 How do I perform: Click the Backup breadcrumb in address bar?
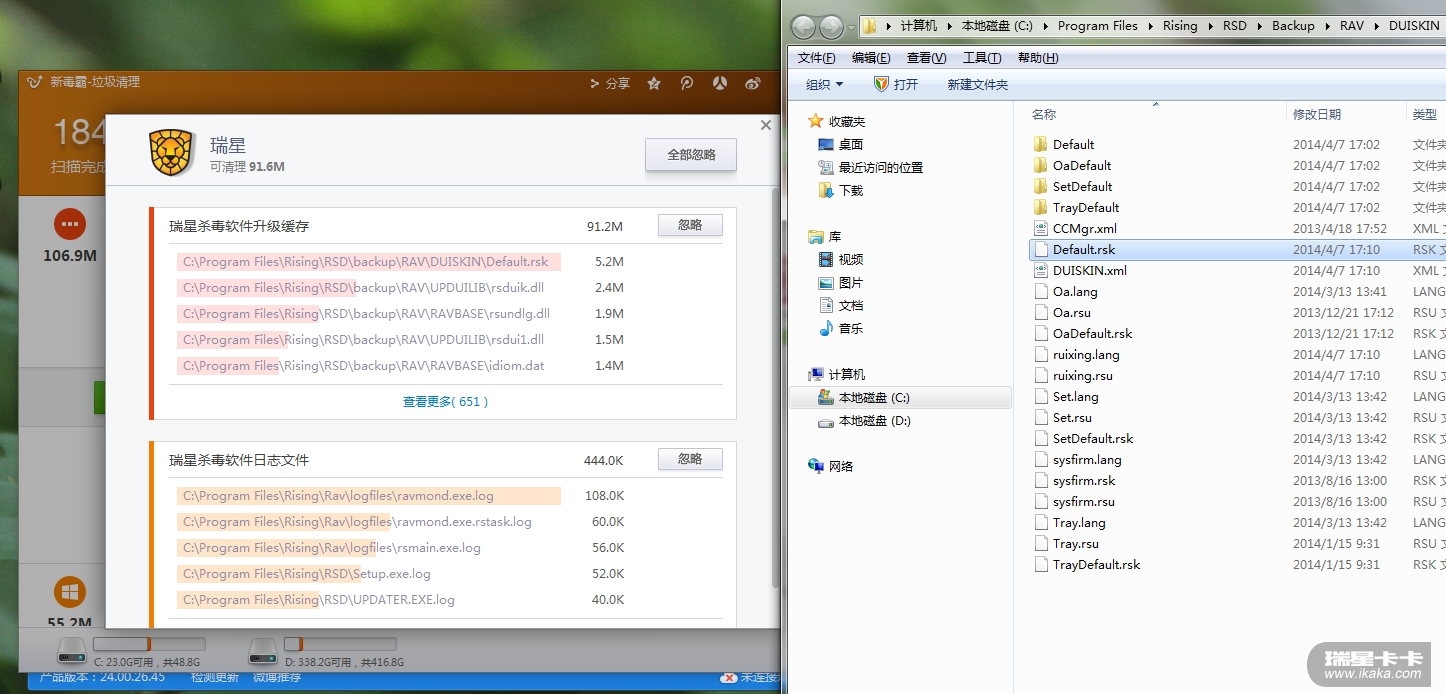[x=1293, y=26]
